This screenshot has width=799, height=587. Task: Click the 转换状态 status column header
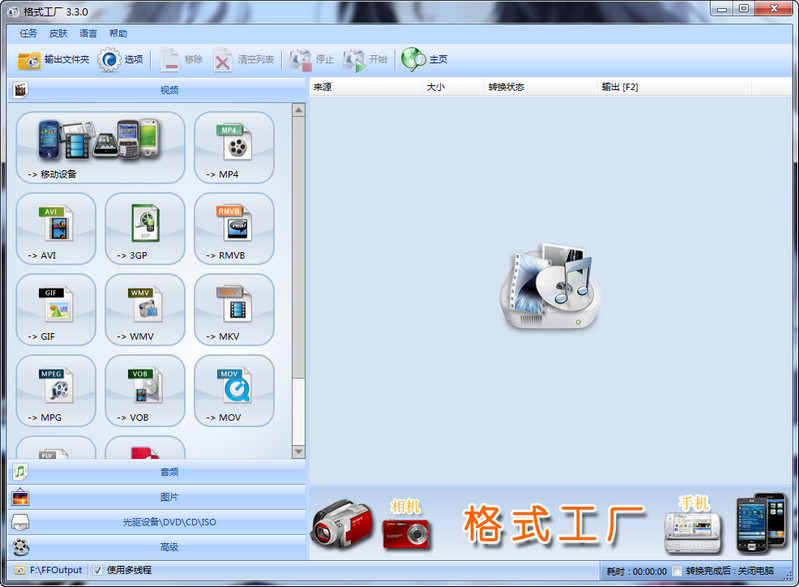[x=541, y=87]
